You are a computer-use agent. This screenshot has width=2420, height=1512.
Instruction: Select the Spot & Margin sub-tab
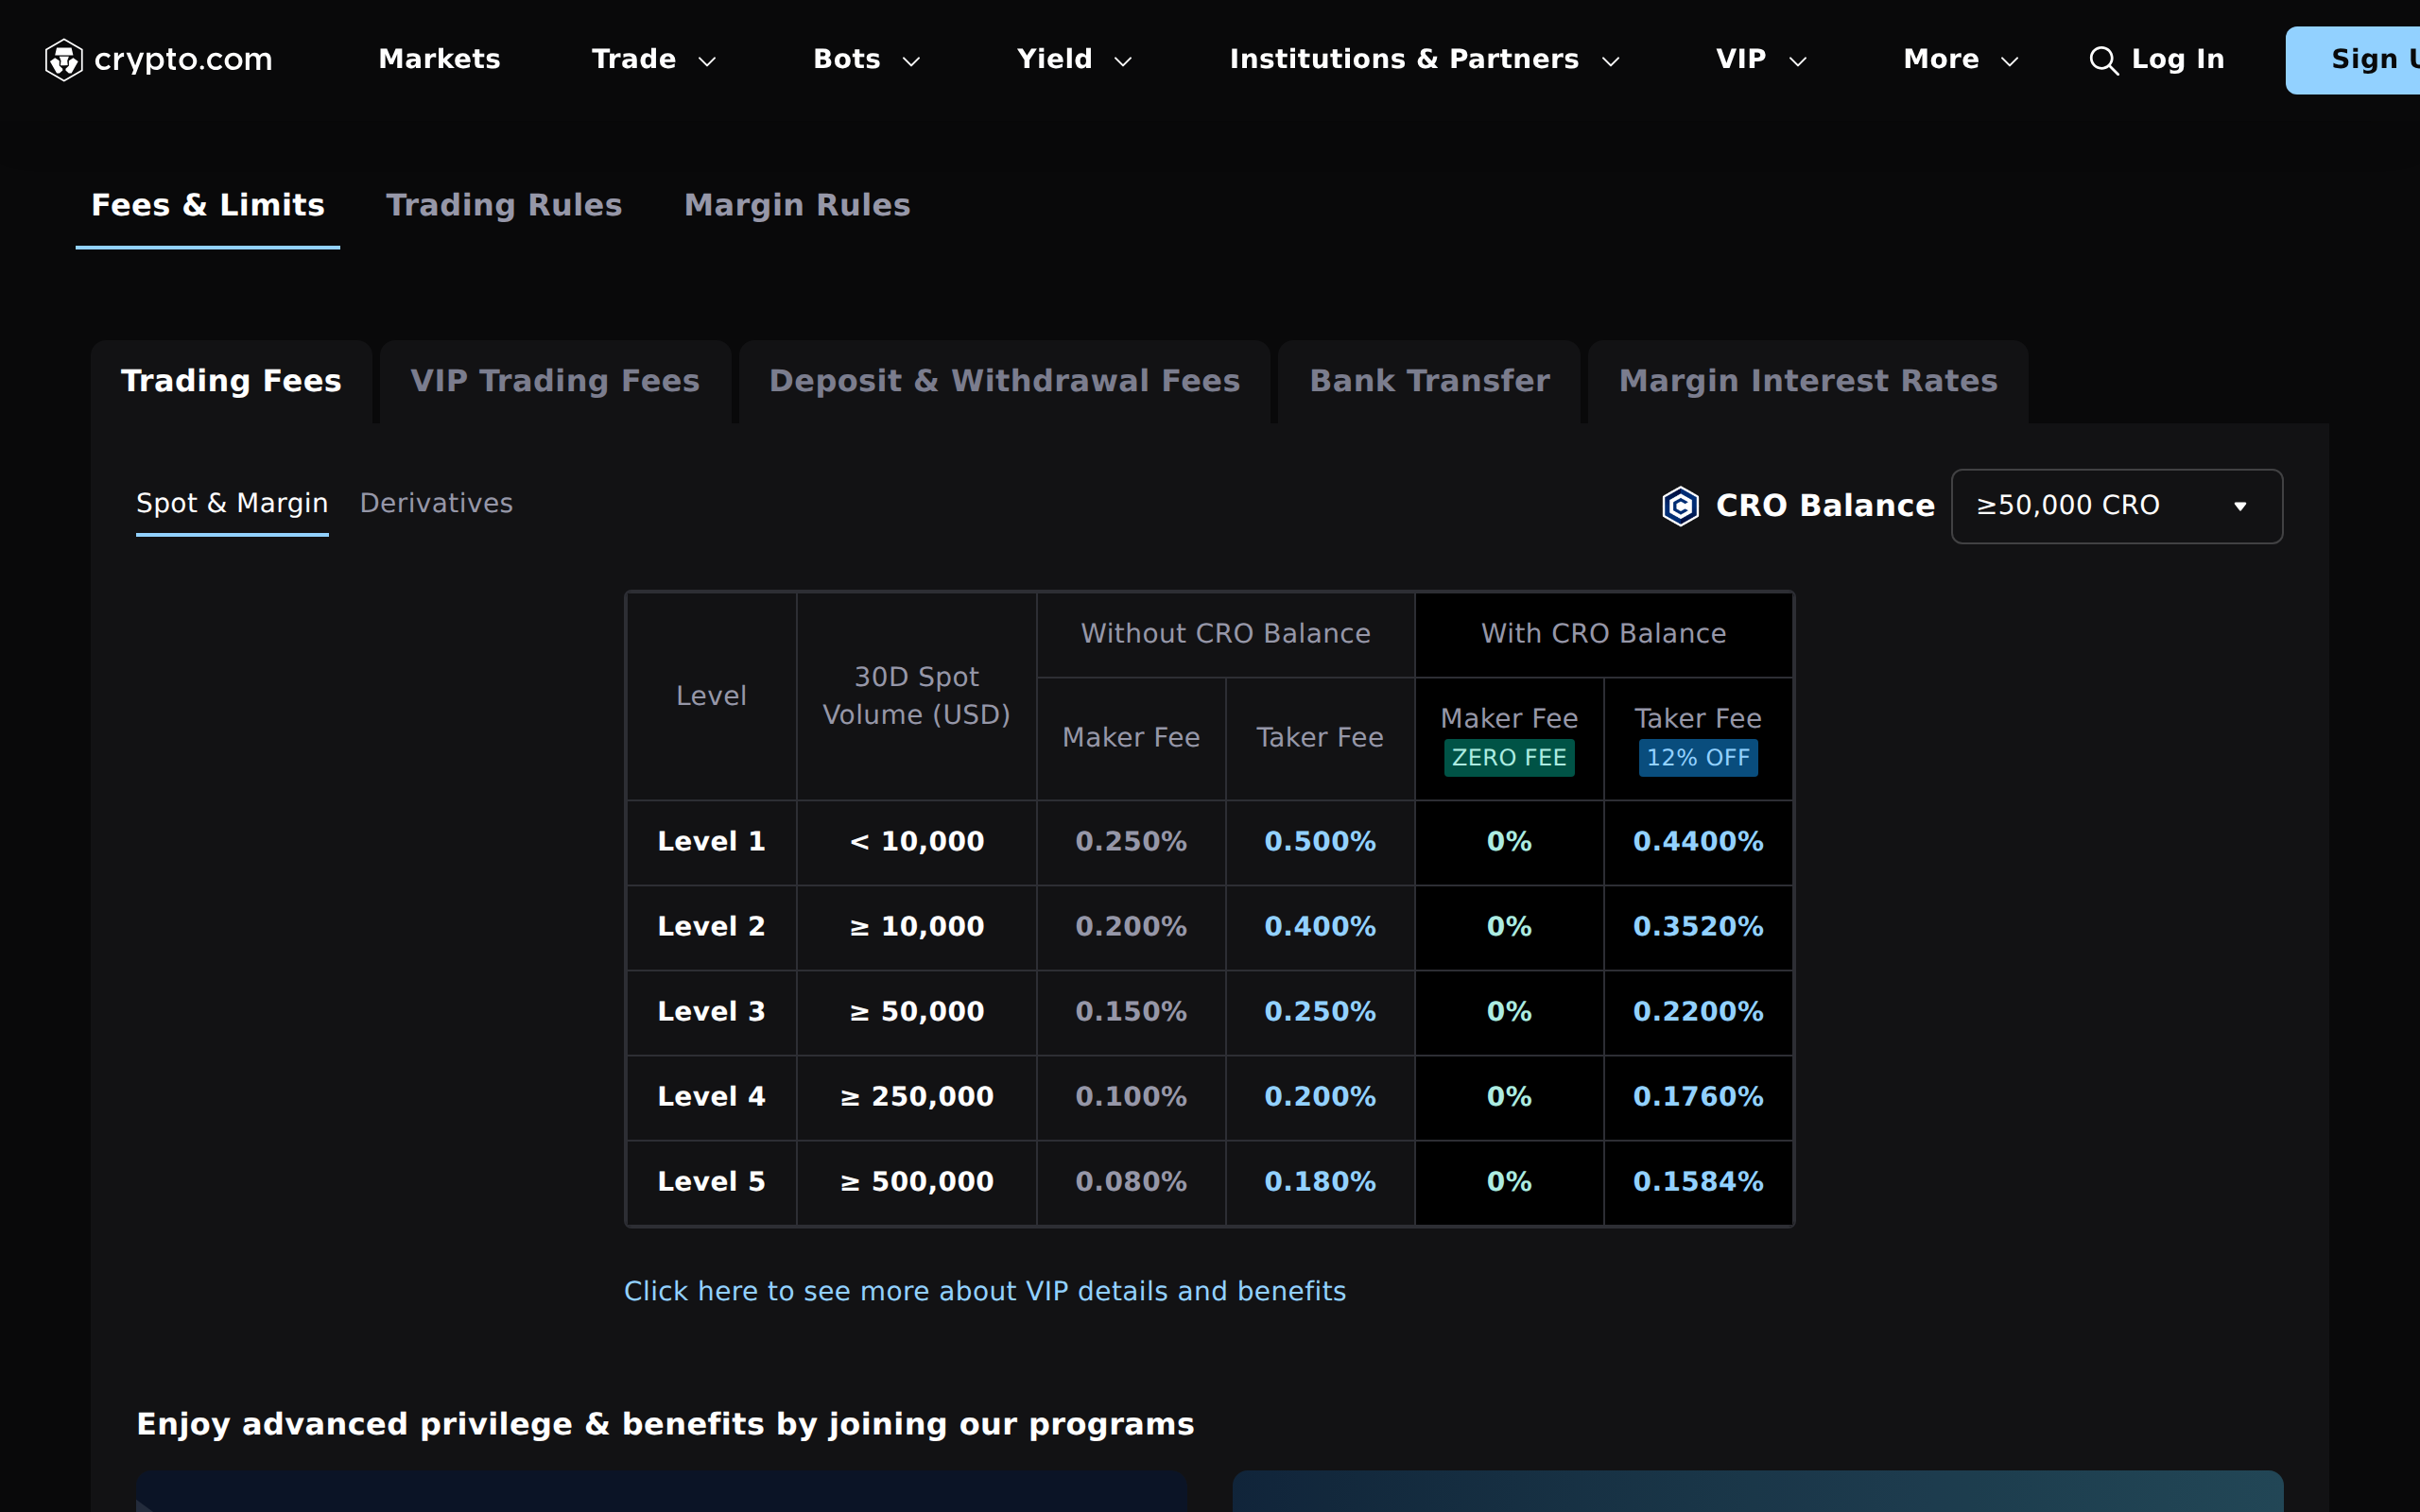[x=232, y=503]
